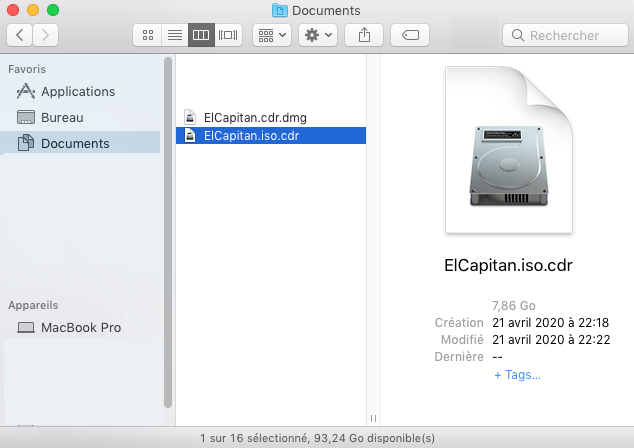Click the MacBook Pro laptop icon
This screenshot has height=448, width=634.
[x=26, y=328]
